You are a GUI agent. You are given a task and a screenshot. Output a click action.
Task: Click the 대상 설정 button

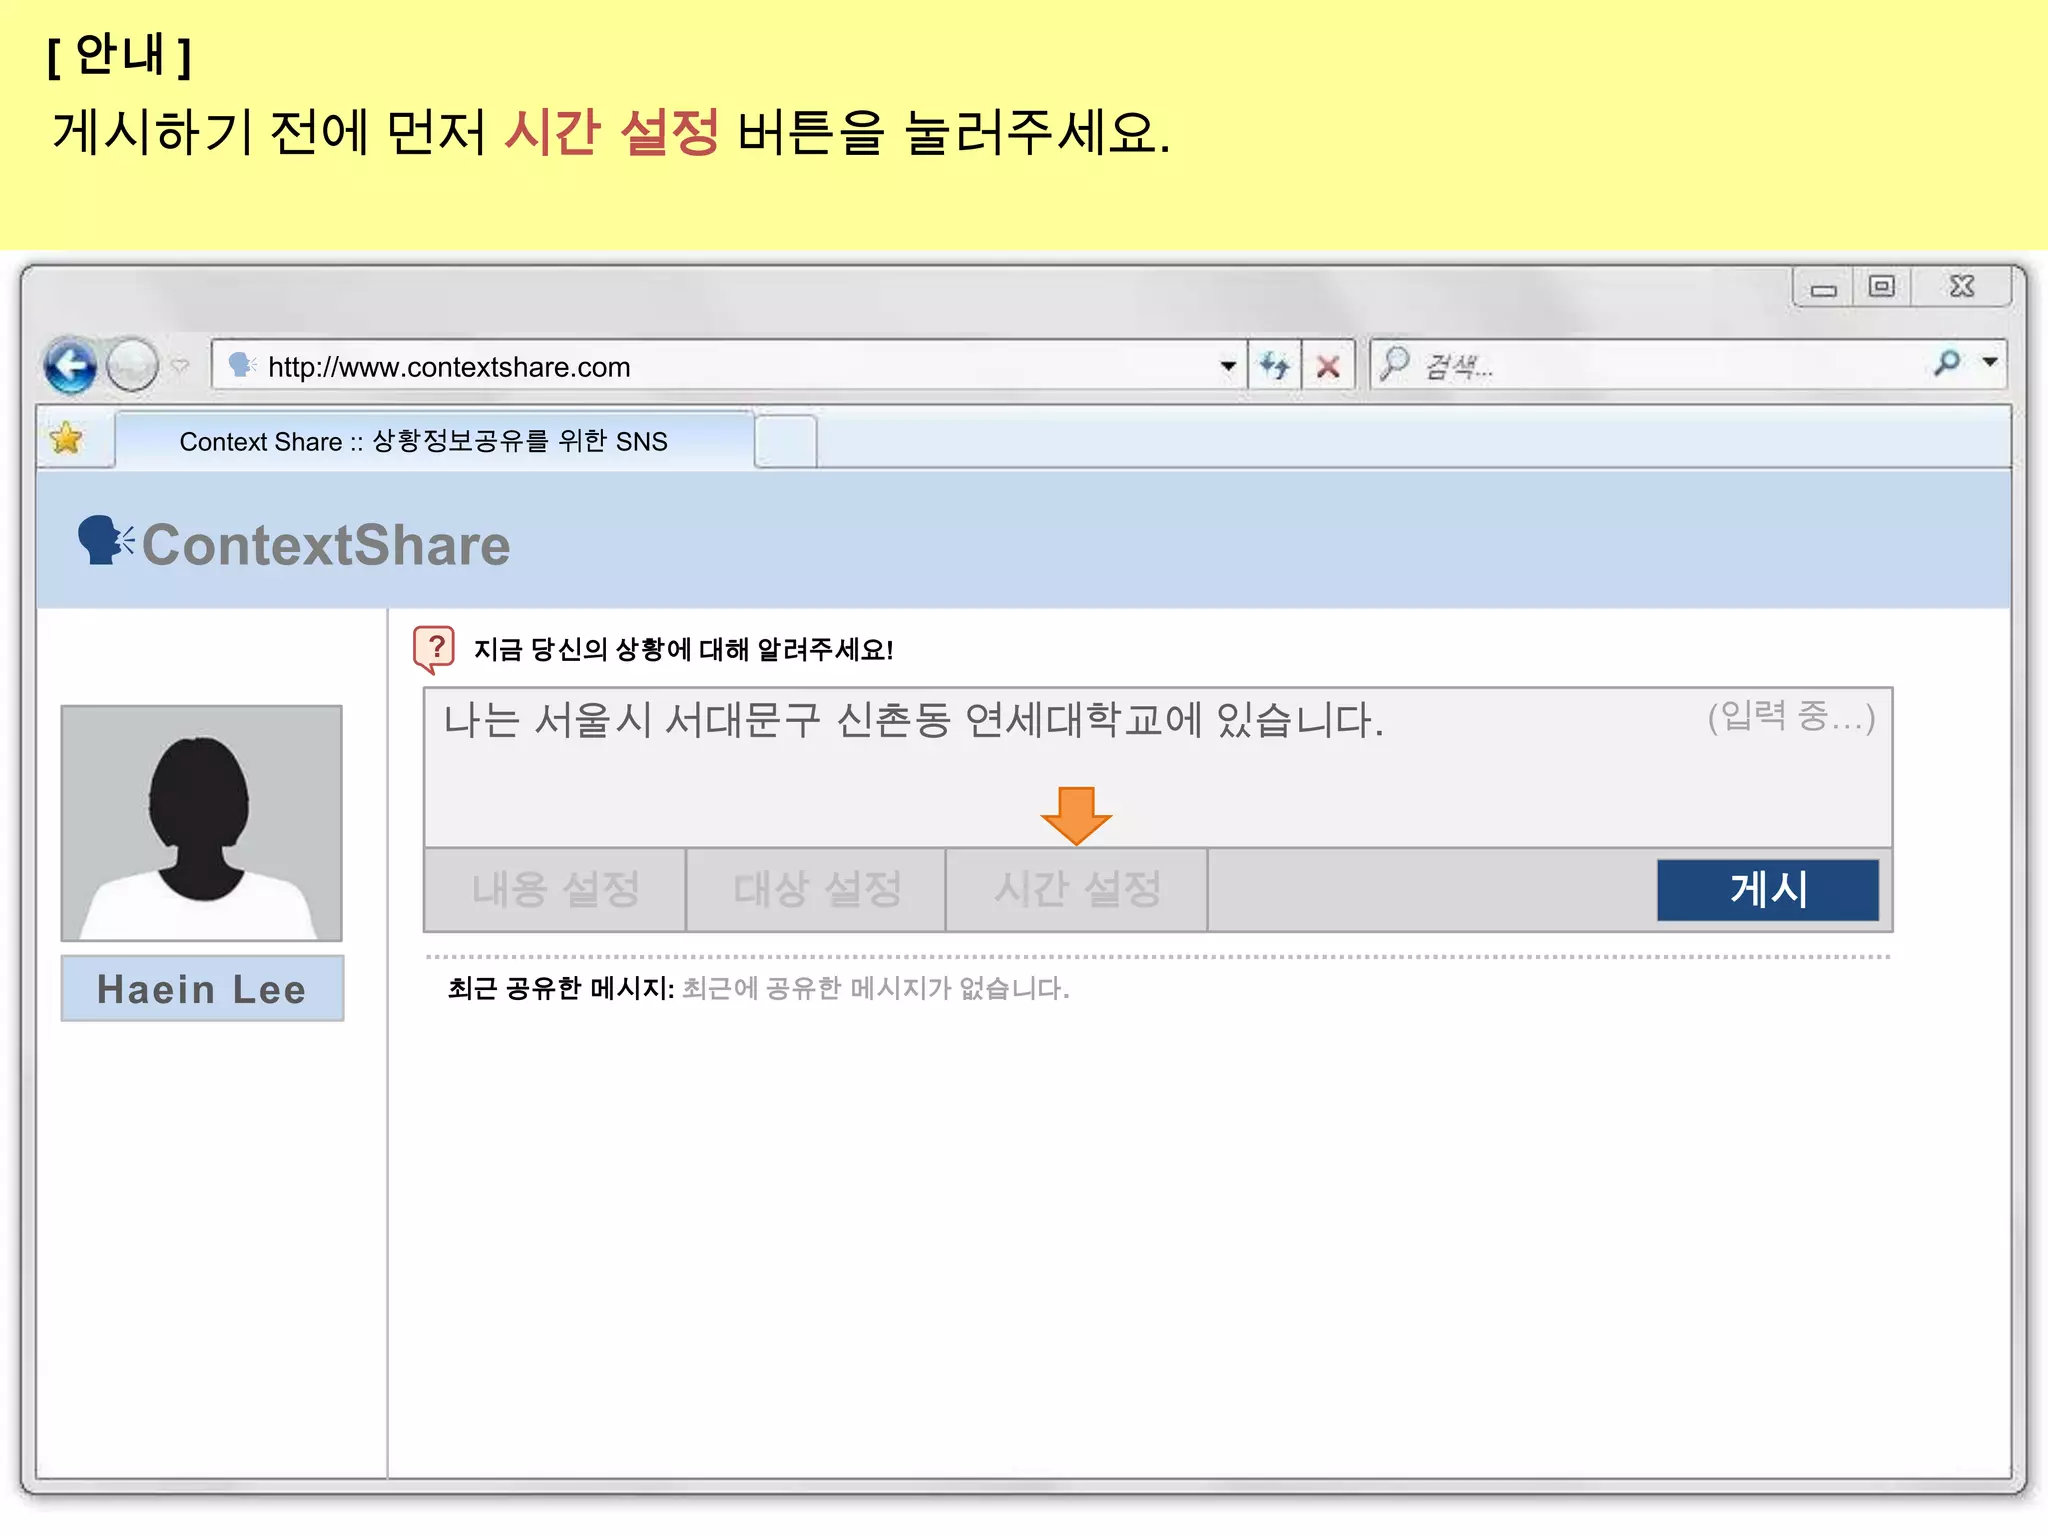point(816,889)
